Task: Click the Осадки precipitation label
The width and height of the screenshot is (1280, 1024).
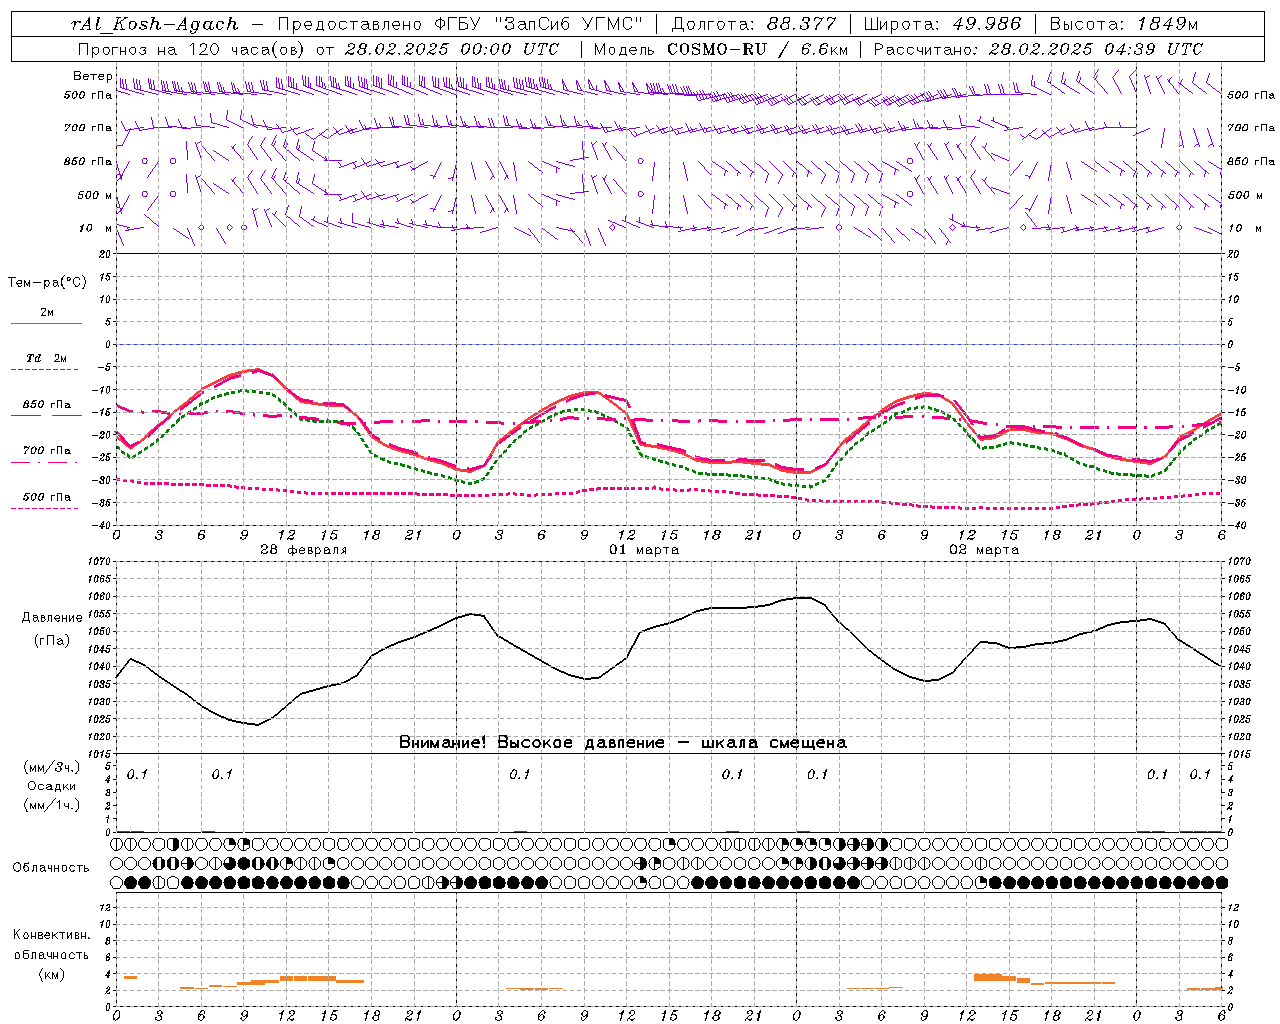Action: pos(52,786)
